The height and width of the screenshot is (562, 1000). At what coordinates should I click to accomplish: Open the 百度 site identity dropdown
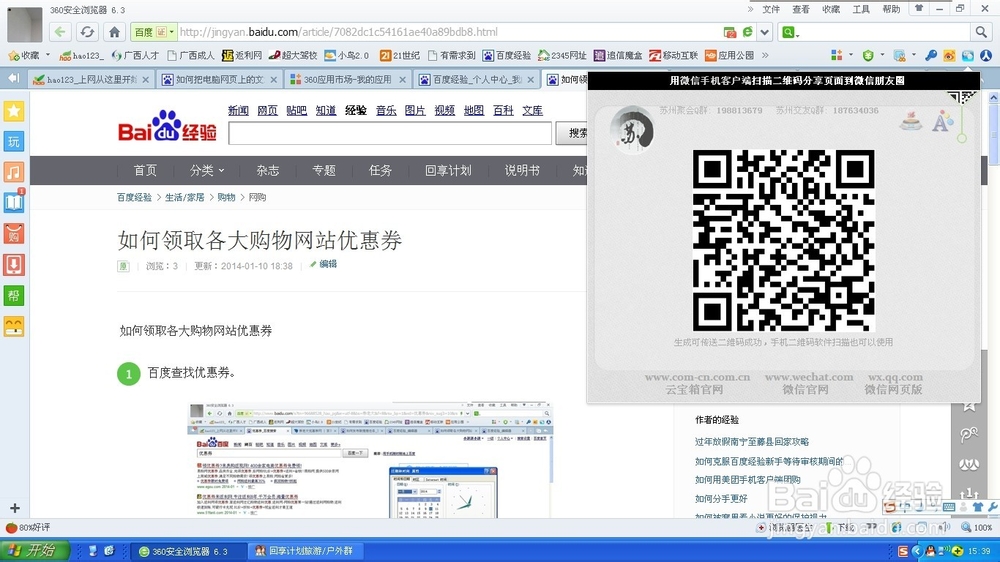click(153, 32)
